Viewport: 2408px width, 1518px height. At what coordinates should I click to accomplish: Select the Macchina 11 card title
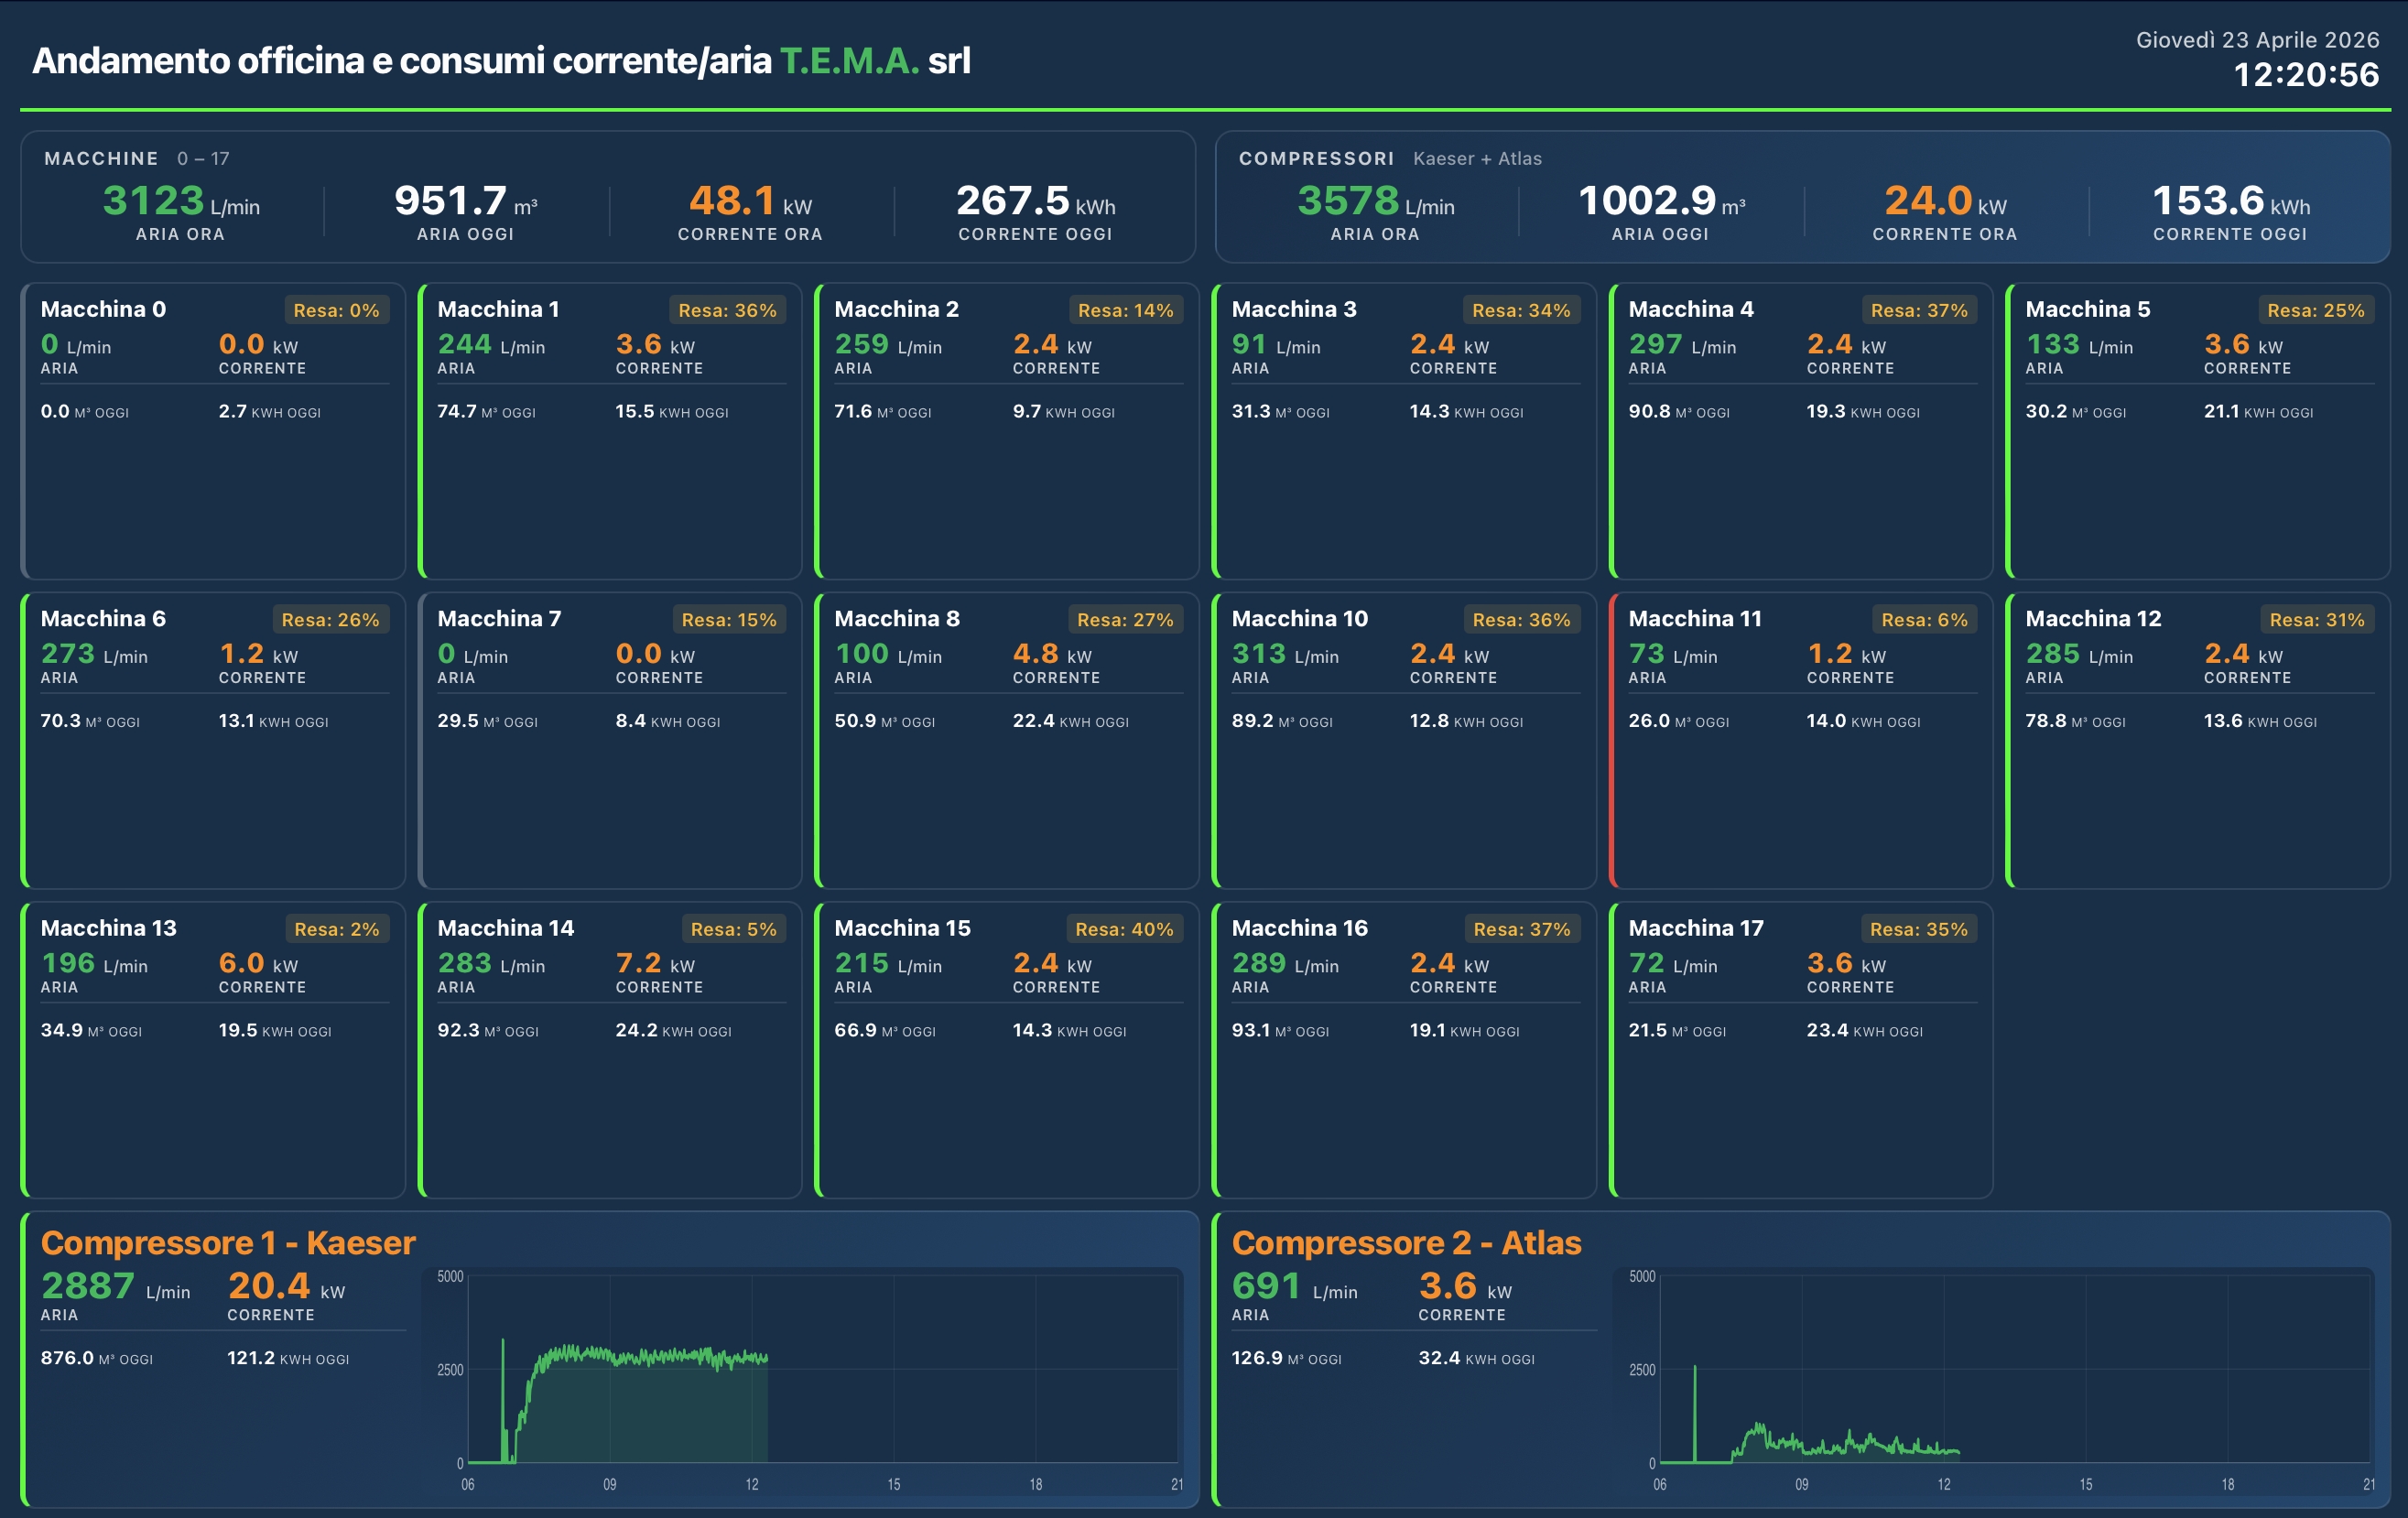1694,618
